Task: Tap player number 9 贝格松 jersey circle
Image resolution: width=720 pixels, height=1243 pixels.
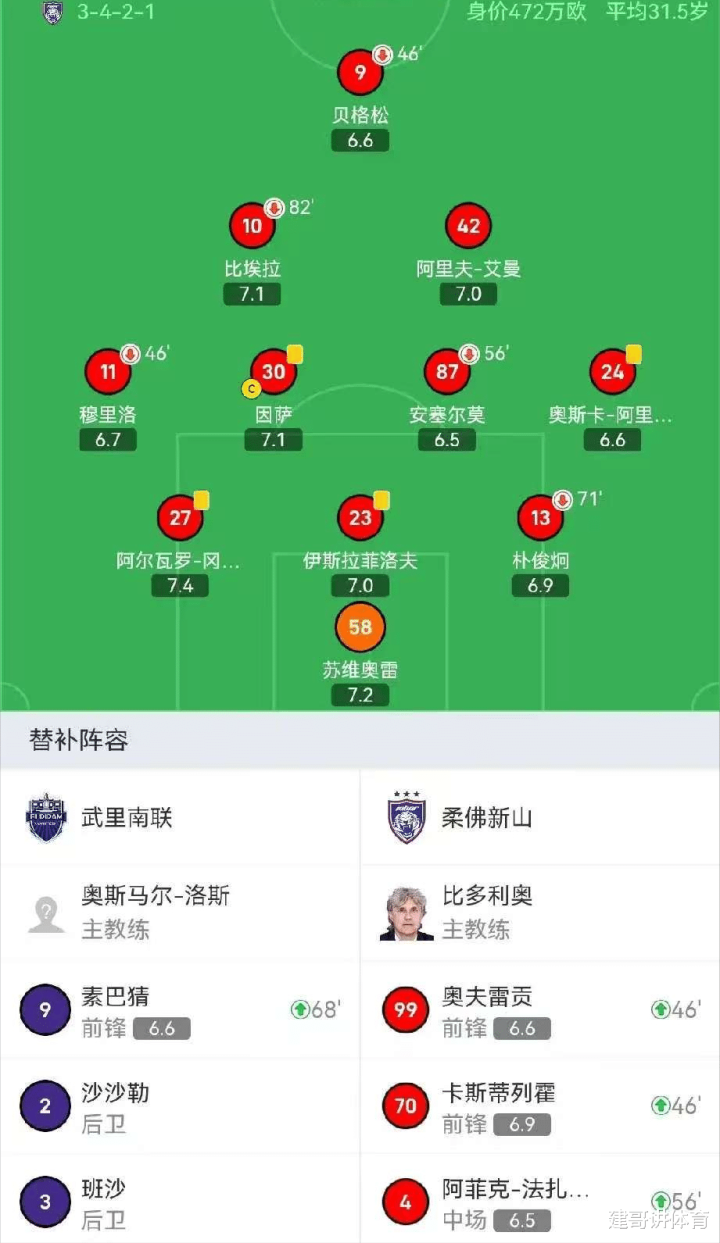Action: pos(360,72)
